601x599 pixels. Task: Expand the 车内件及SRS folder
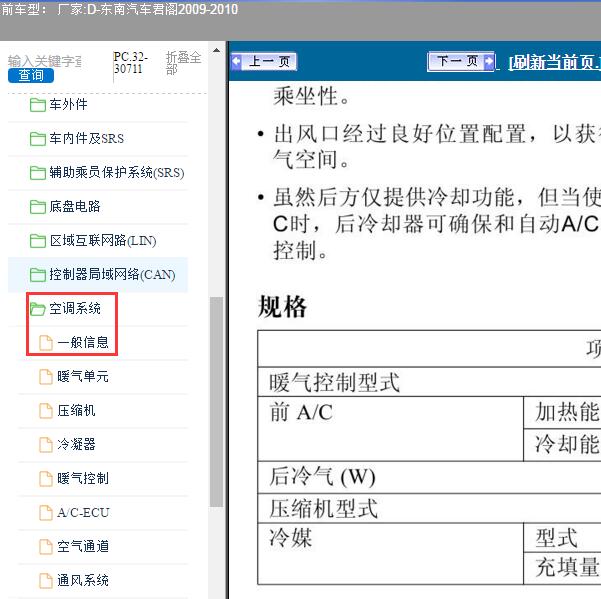[x=87, y=138]
